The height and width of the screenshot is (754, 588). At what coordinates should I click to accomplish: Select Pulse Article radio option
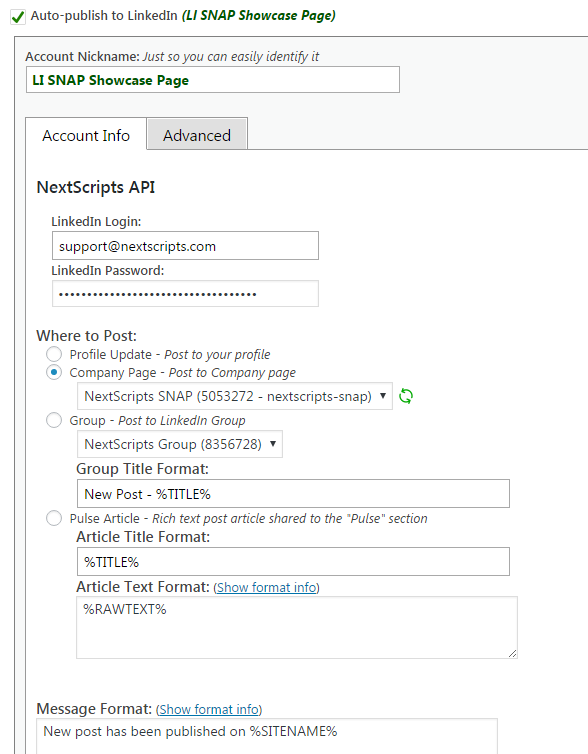coord(54,518)
